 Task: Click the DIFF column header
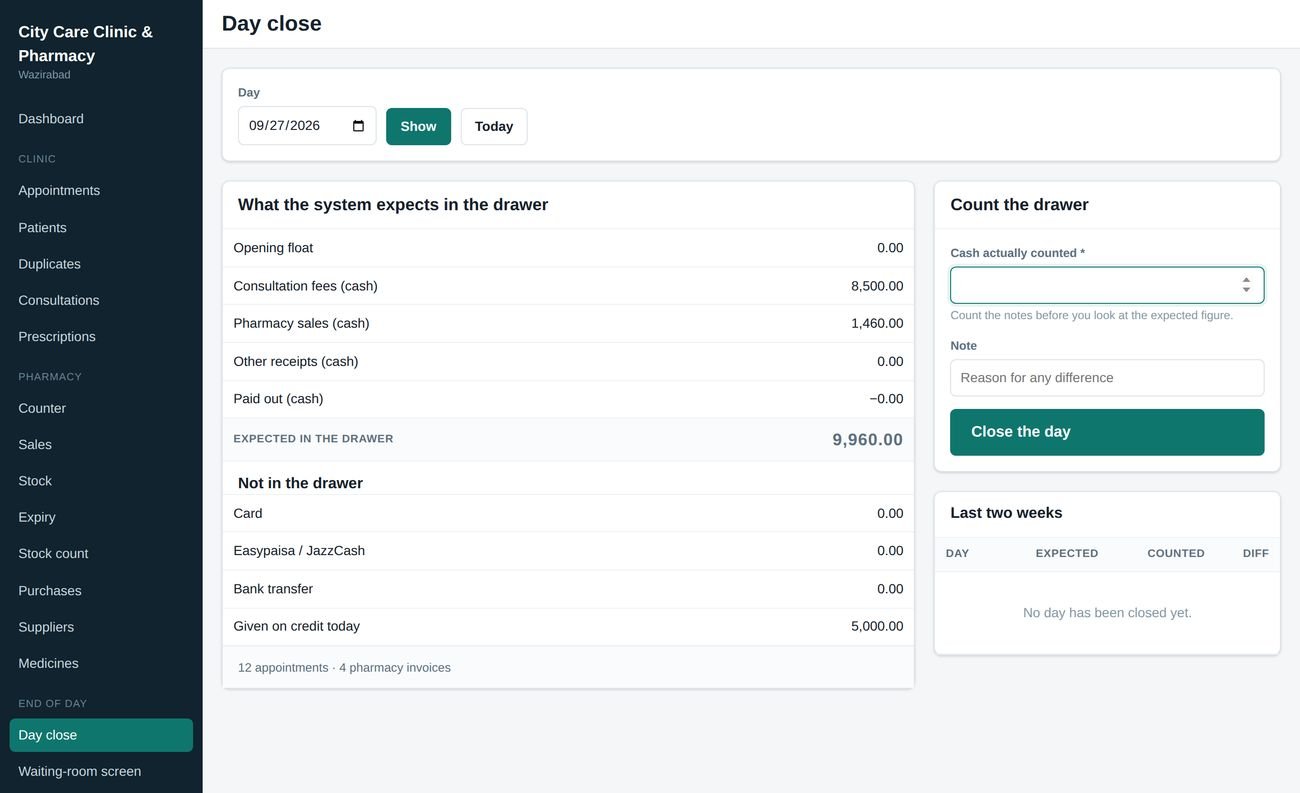coord(1256,553)
